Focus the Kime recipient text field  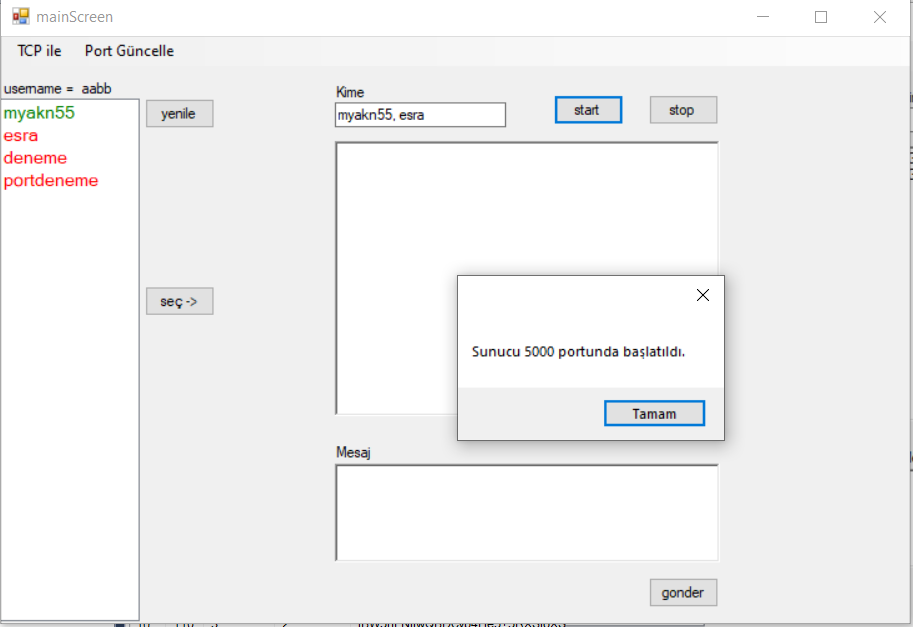[420, 115]
